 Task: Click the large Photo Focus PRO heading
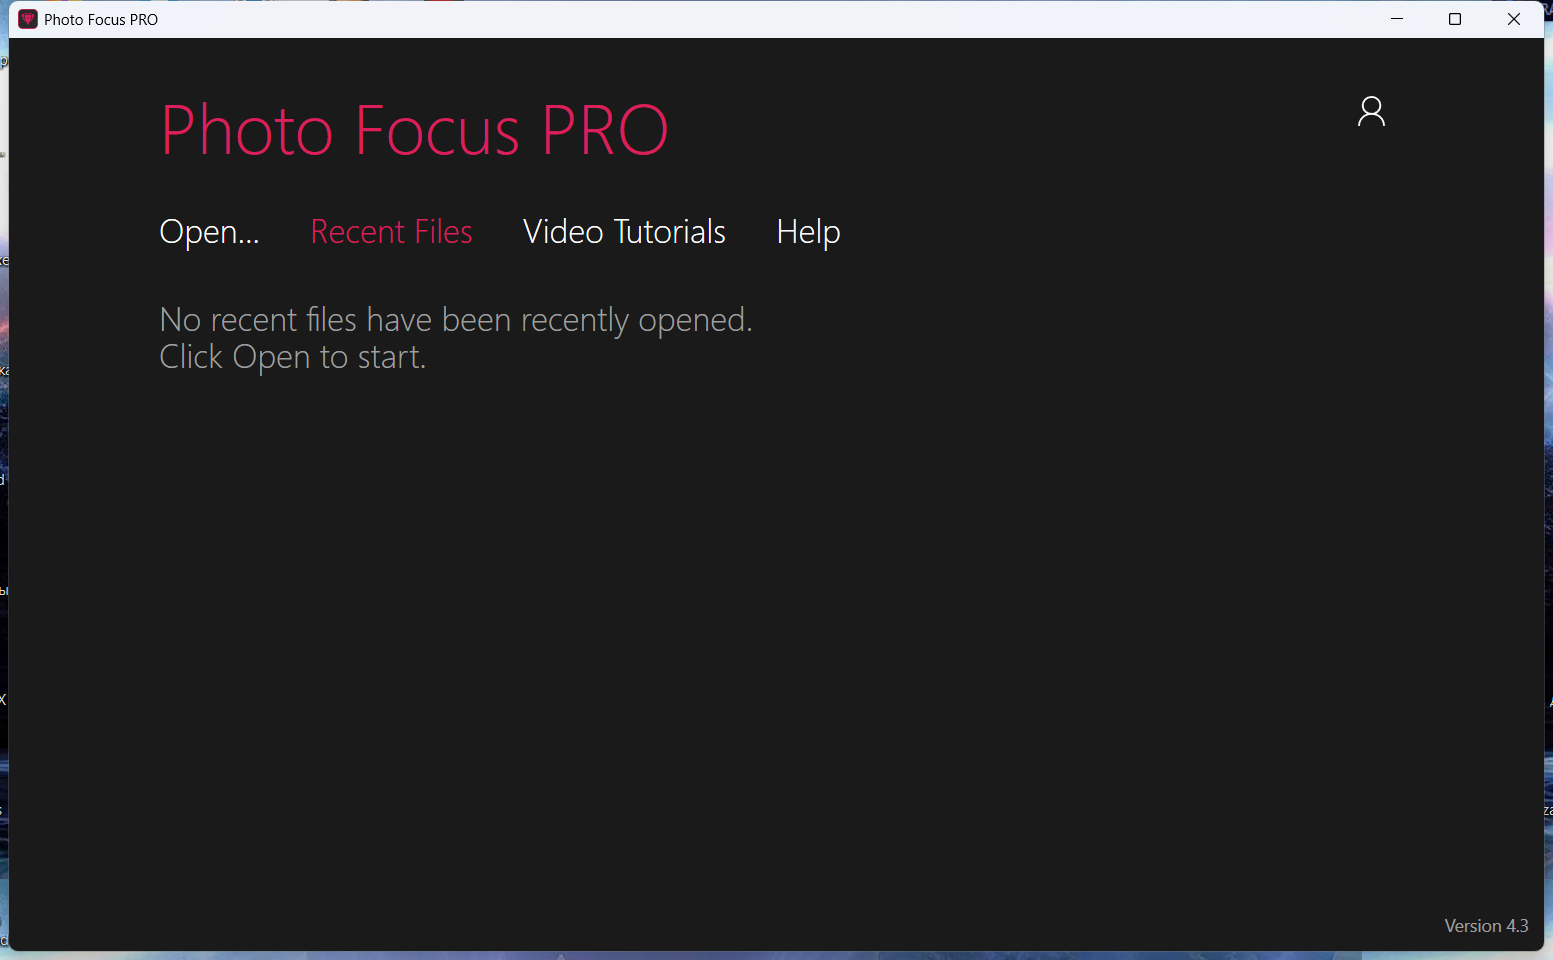[x=414, y=130]
